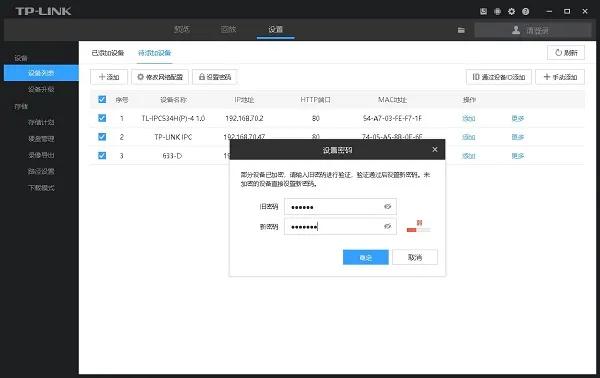Click the 设置密码 lock button in toolbar
Viewport: 600px width, 378px height.
coord(215,77)
